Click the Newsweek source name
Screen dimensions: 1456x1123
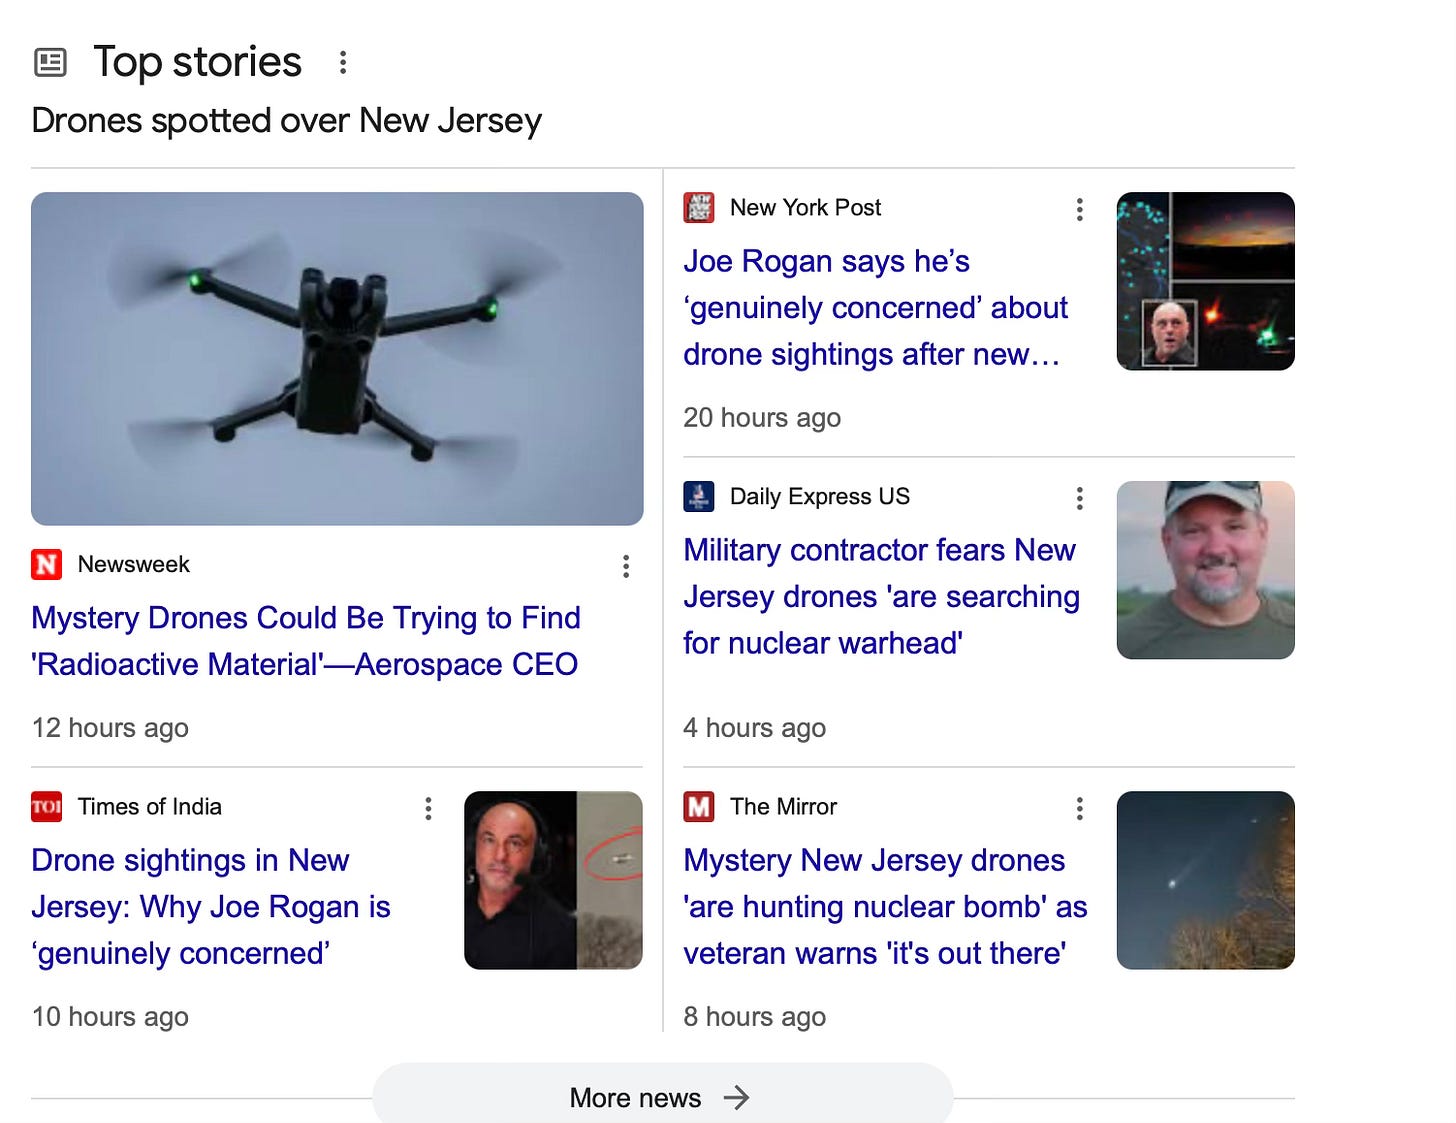coord(134,565)
